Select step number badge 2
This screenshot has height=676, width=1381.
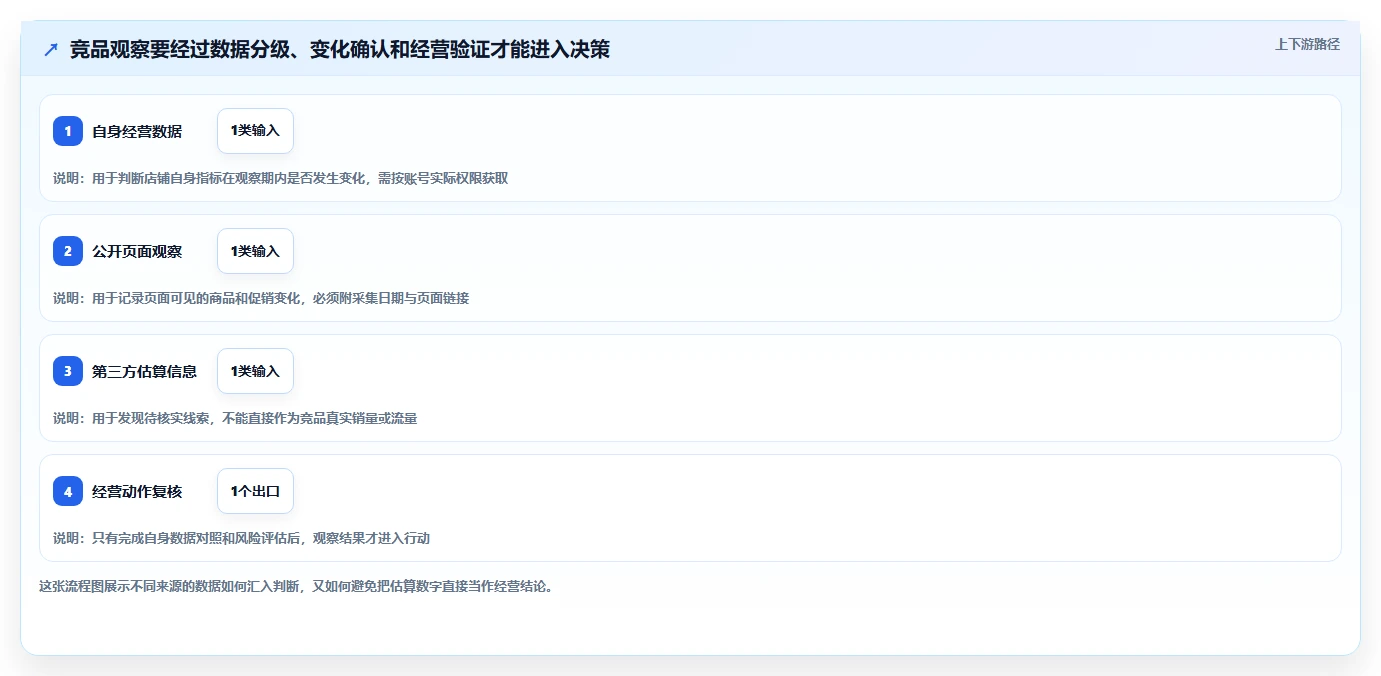[68, 251]
